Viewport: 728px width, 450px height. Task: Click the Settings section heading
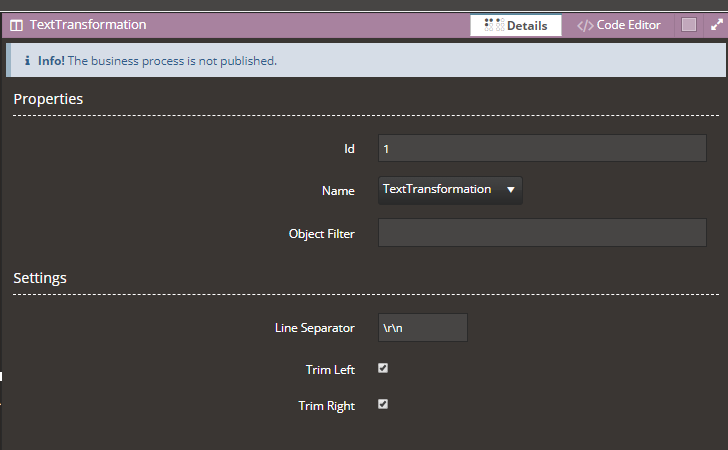(x=40, y=278)
